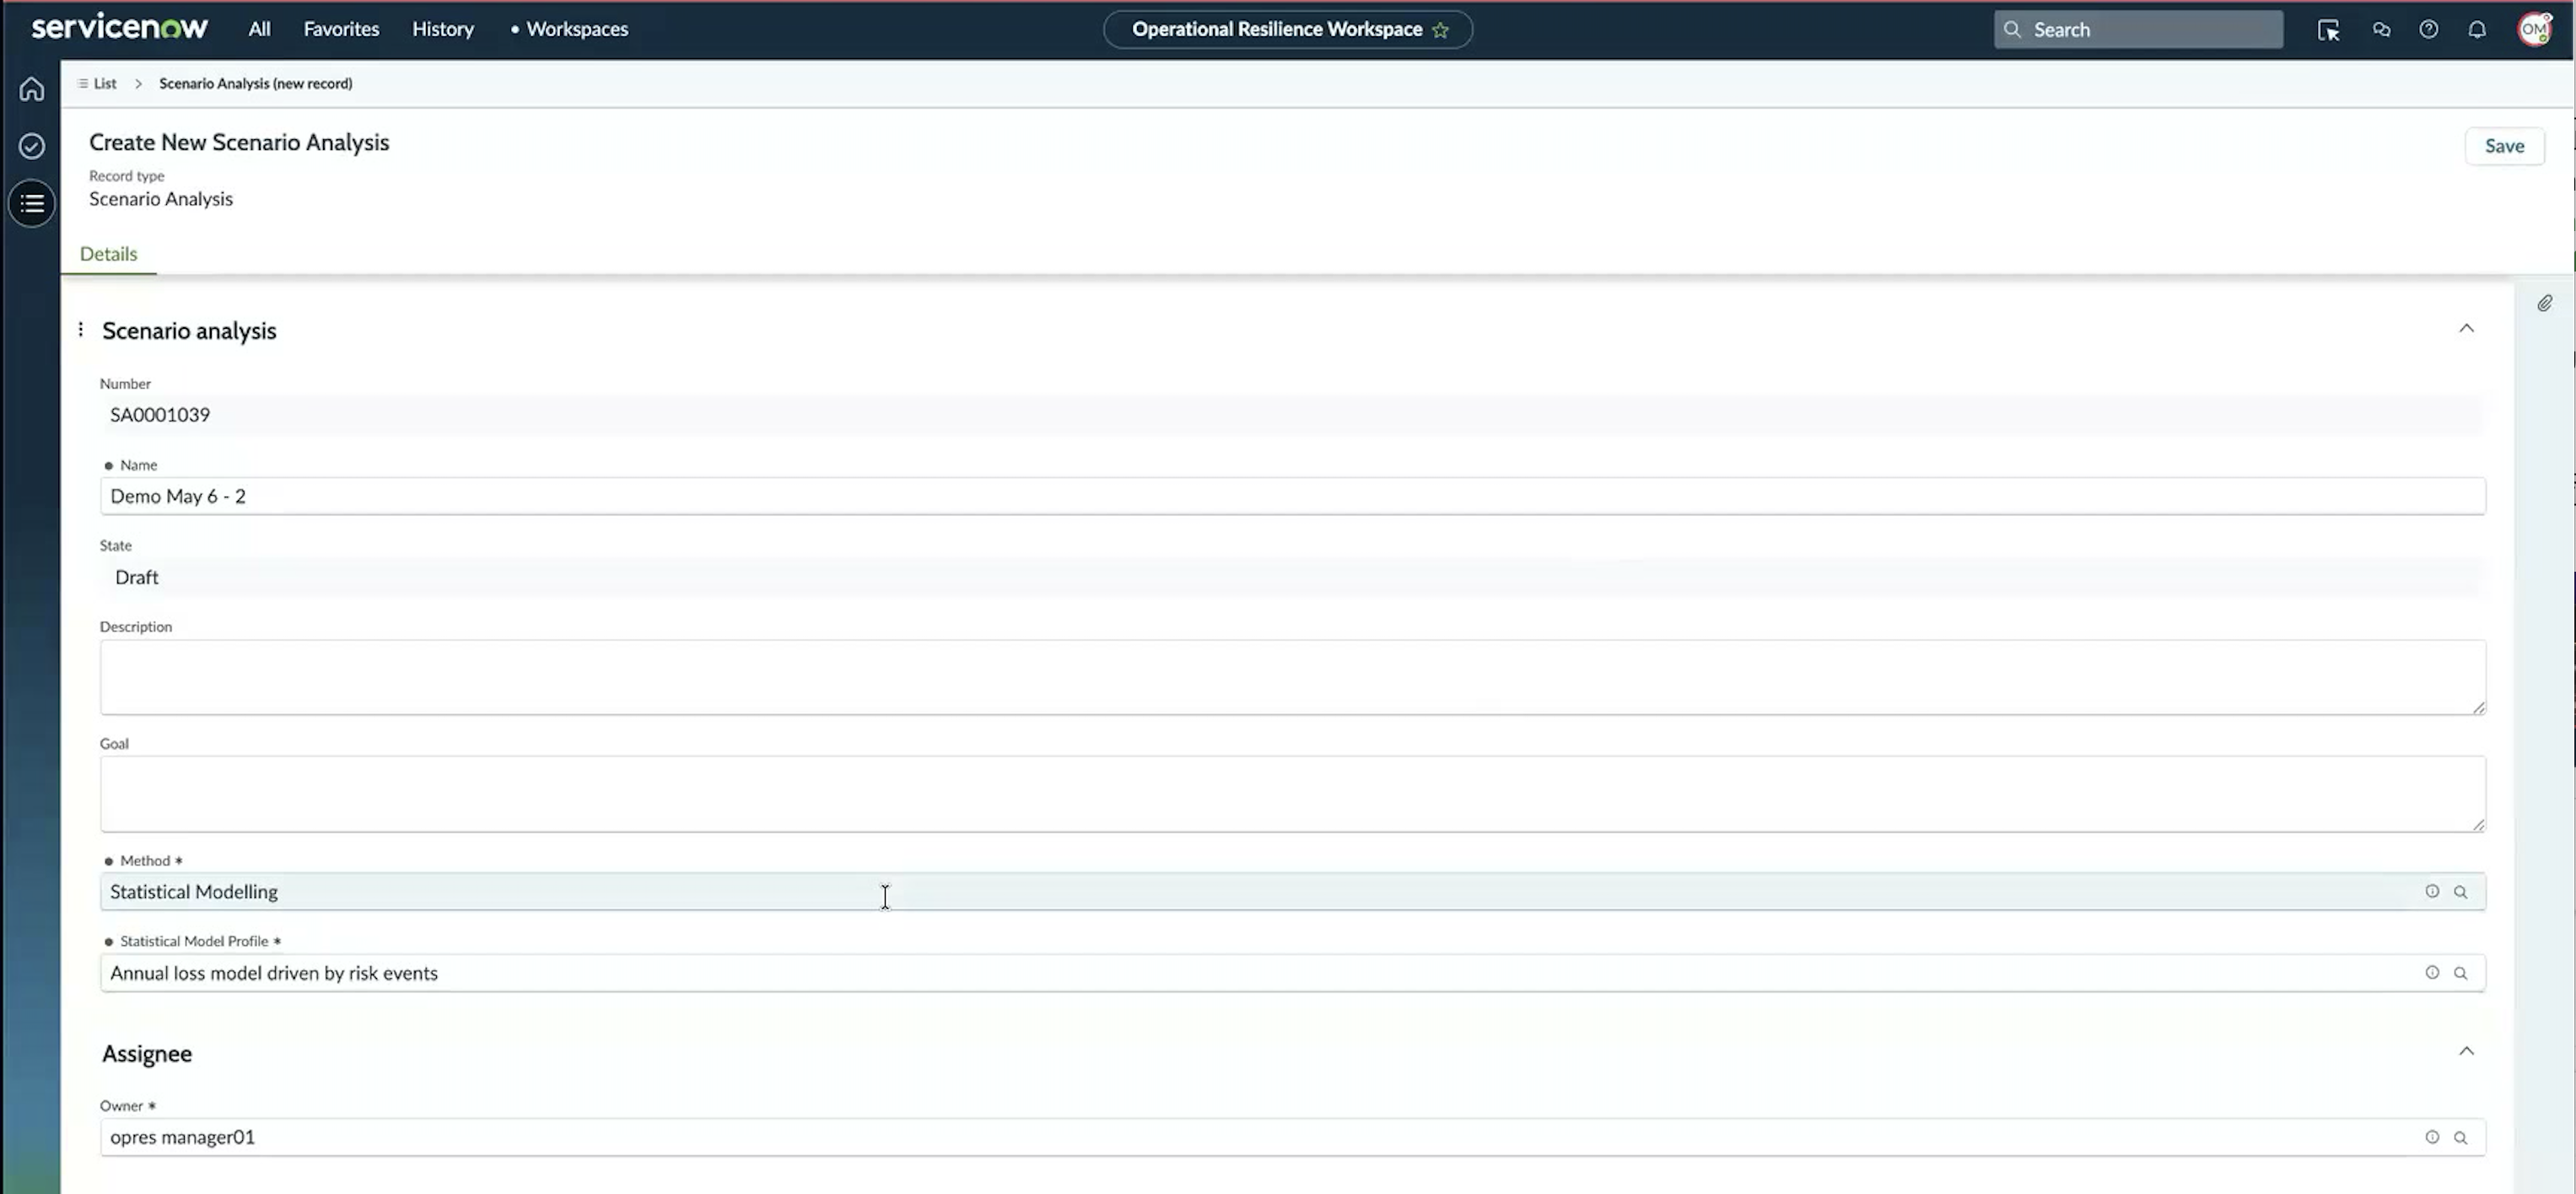The image size is (2576, 1194).
Task: Open the help question mark icon
Action: click(2428, 30)
